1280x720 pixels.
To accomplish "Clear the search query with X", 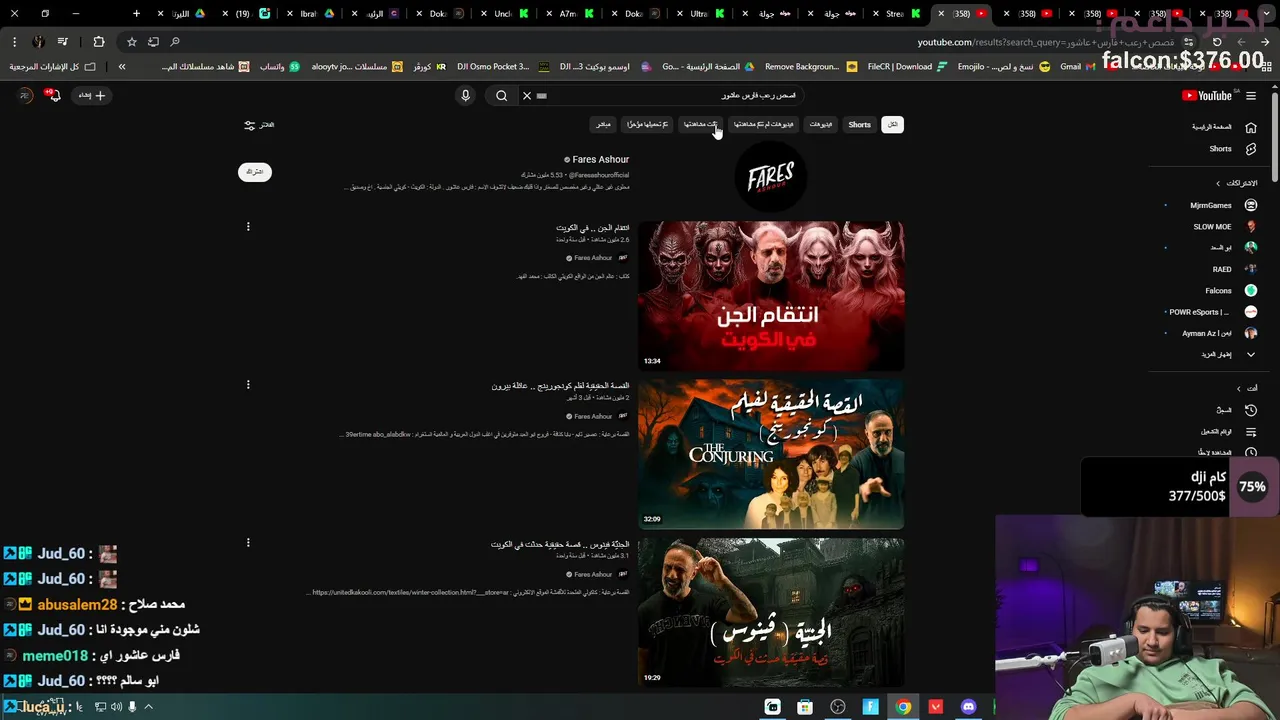I will pos(527,96).
